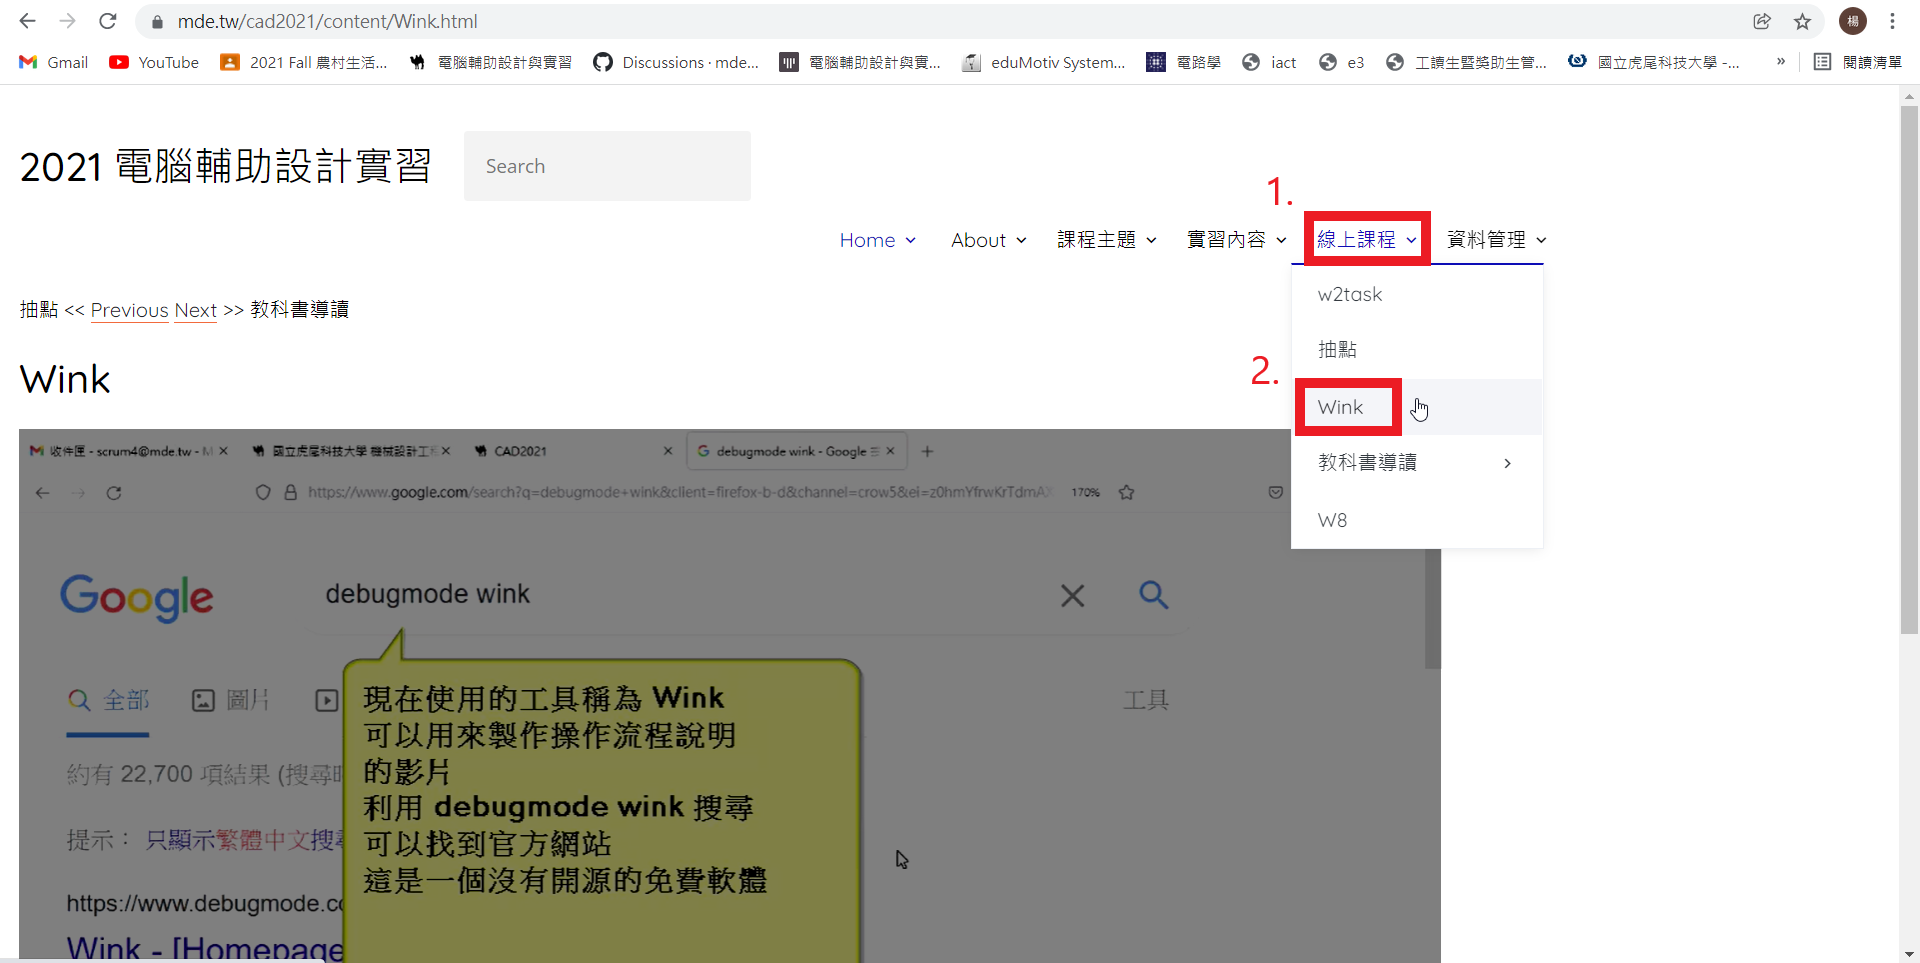1920x963 pixels.
Task: Expand the 實習內容 menu
Action: [1236, 240]
